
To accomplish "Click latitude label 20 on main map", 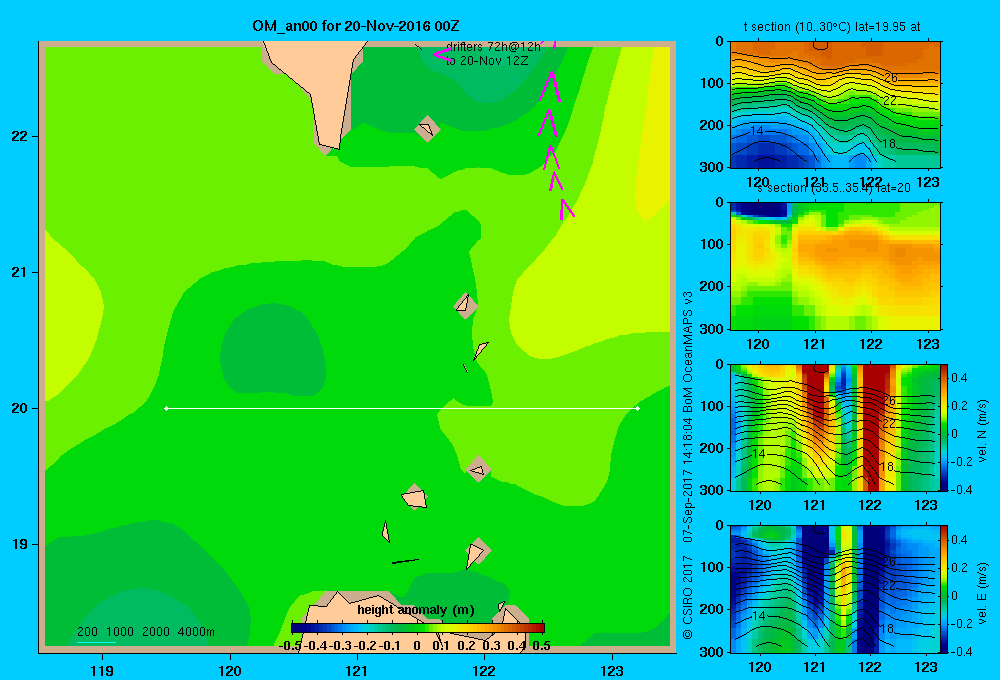I will click(20, 408).
